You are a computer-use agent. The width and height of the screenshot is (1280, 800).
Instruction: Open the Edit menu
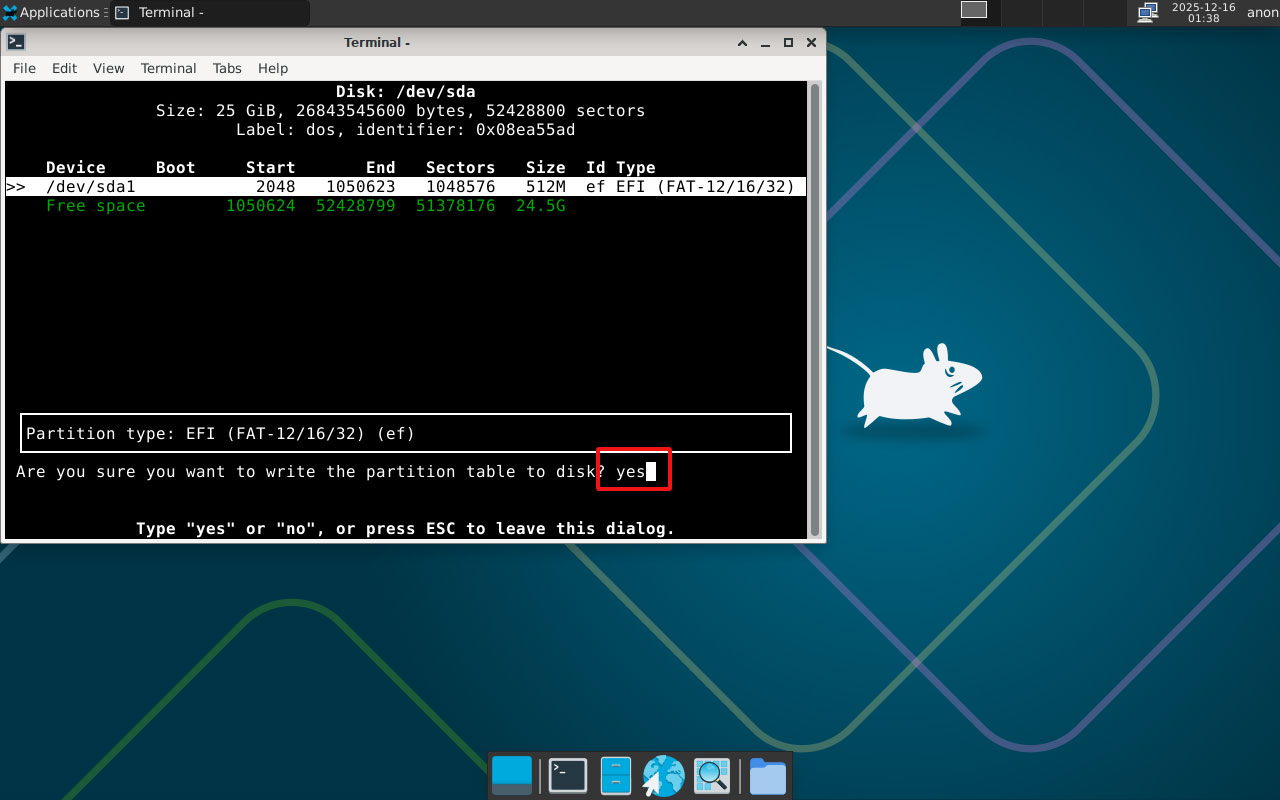[x=64, y=68]
